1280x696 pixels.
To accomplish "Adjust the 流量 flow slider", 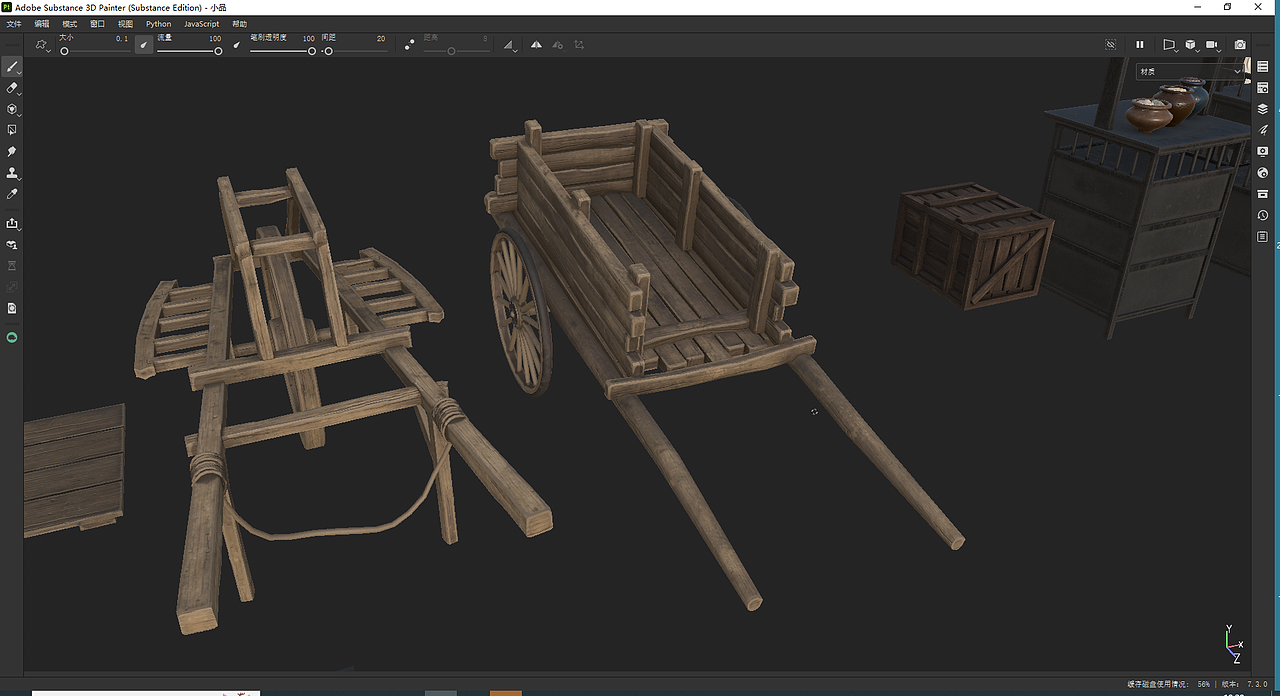I will (x=189, y=50).
